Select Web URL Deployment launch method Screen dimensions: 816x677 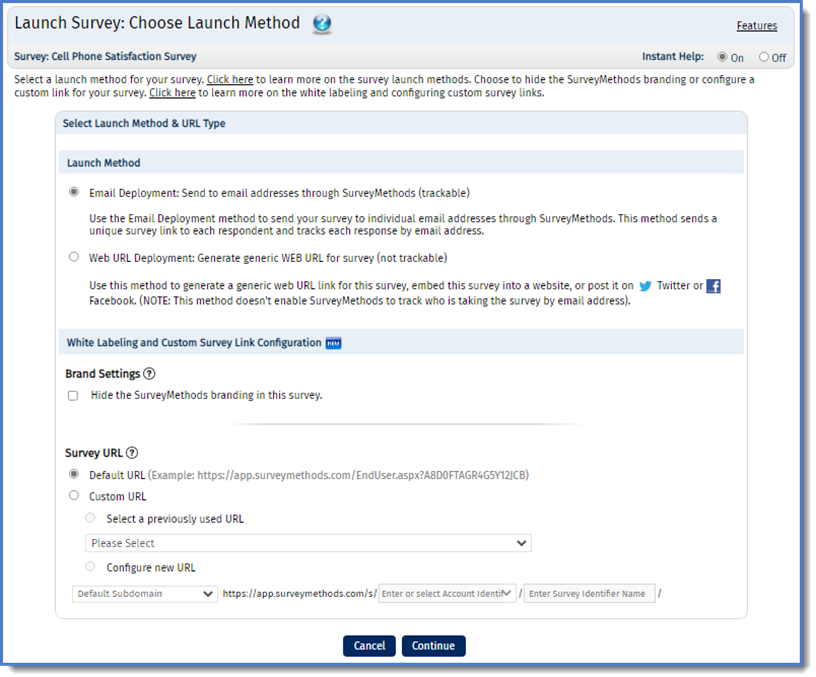click(x=74, y=257)
